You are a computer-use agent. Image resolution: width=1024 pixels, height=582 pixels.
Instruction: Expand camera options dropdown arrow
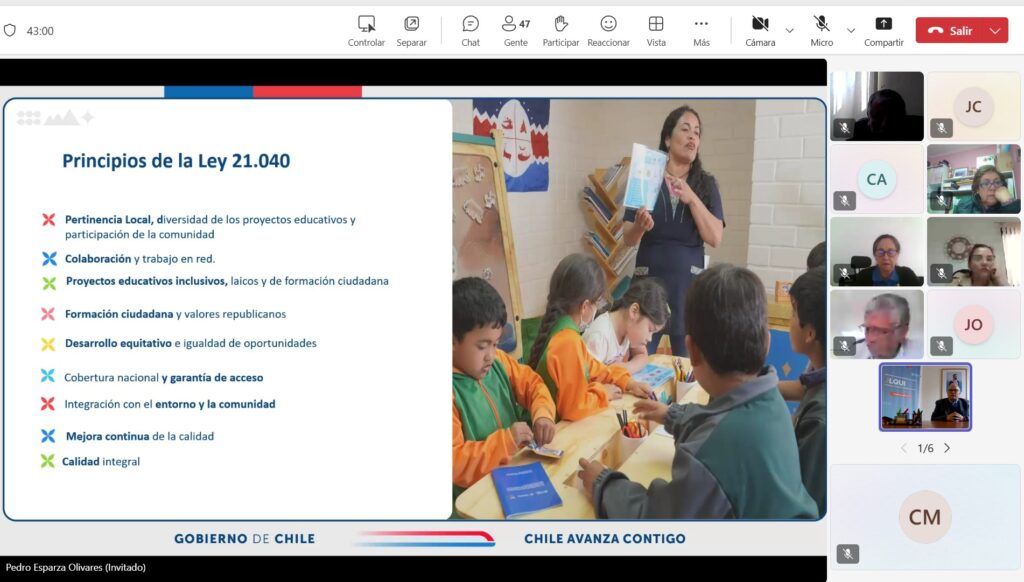click(789, 31)
